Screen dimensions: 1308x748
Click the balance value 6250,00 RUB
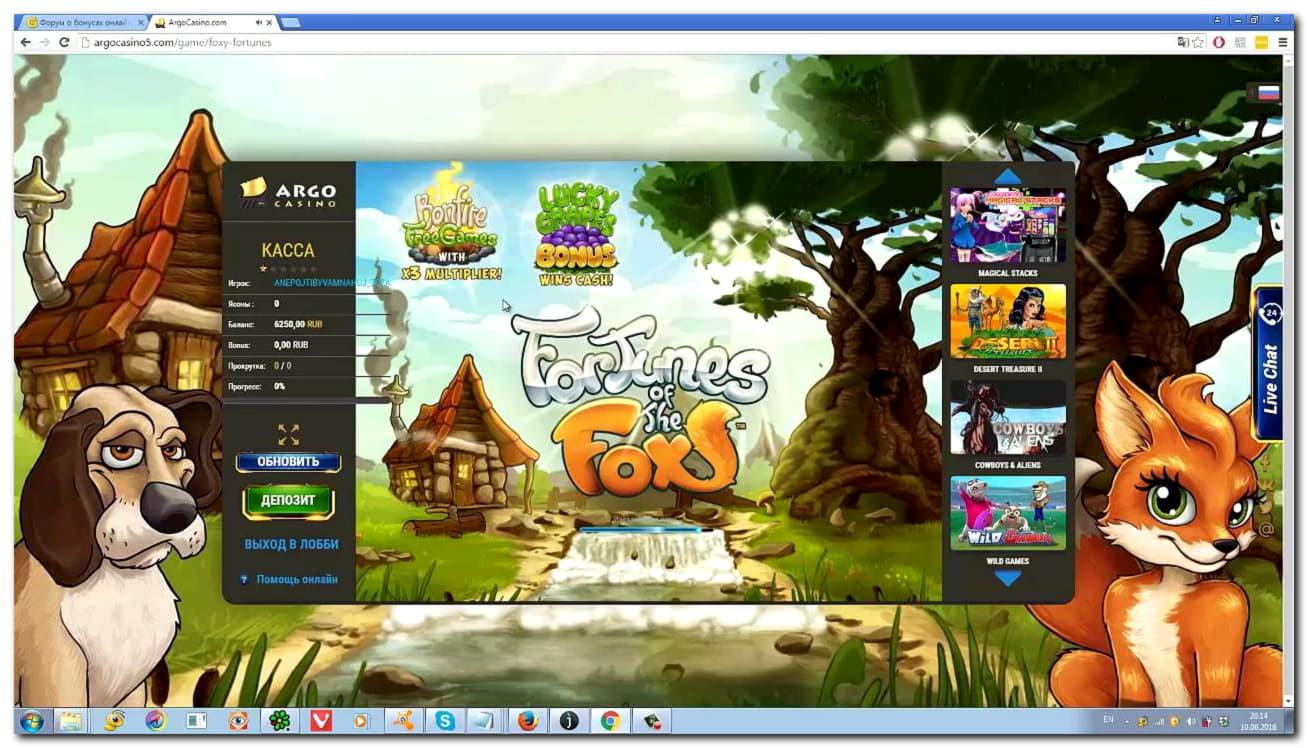297,324
